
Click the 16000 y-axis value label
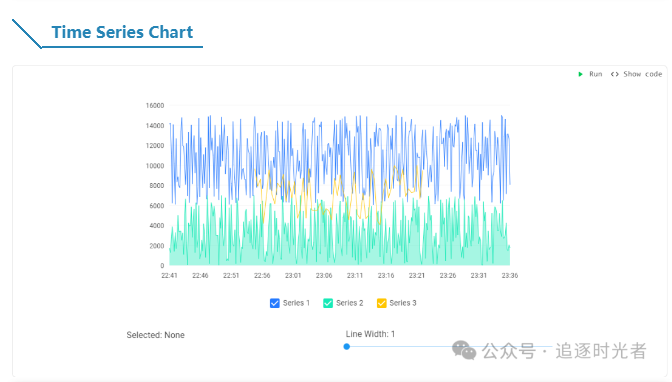point(155,105)
